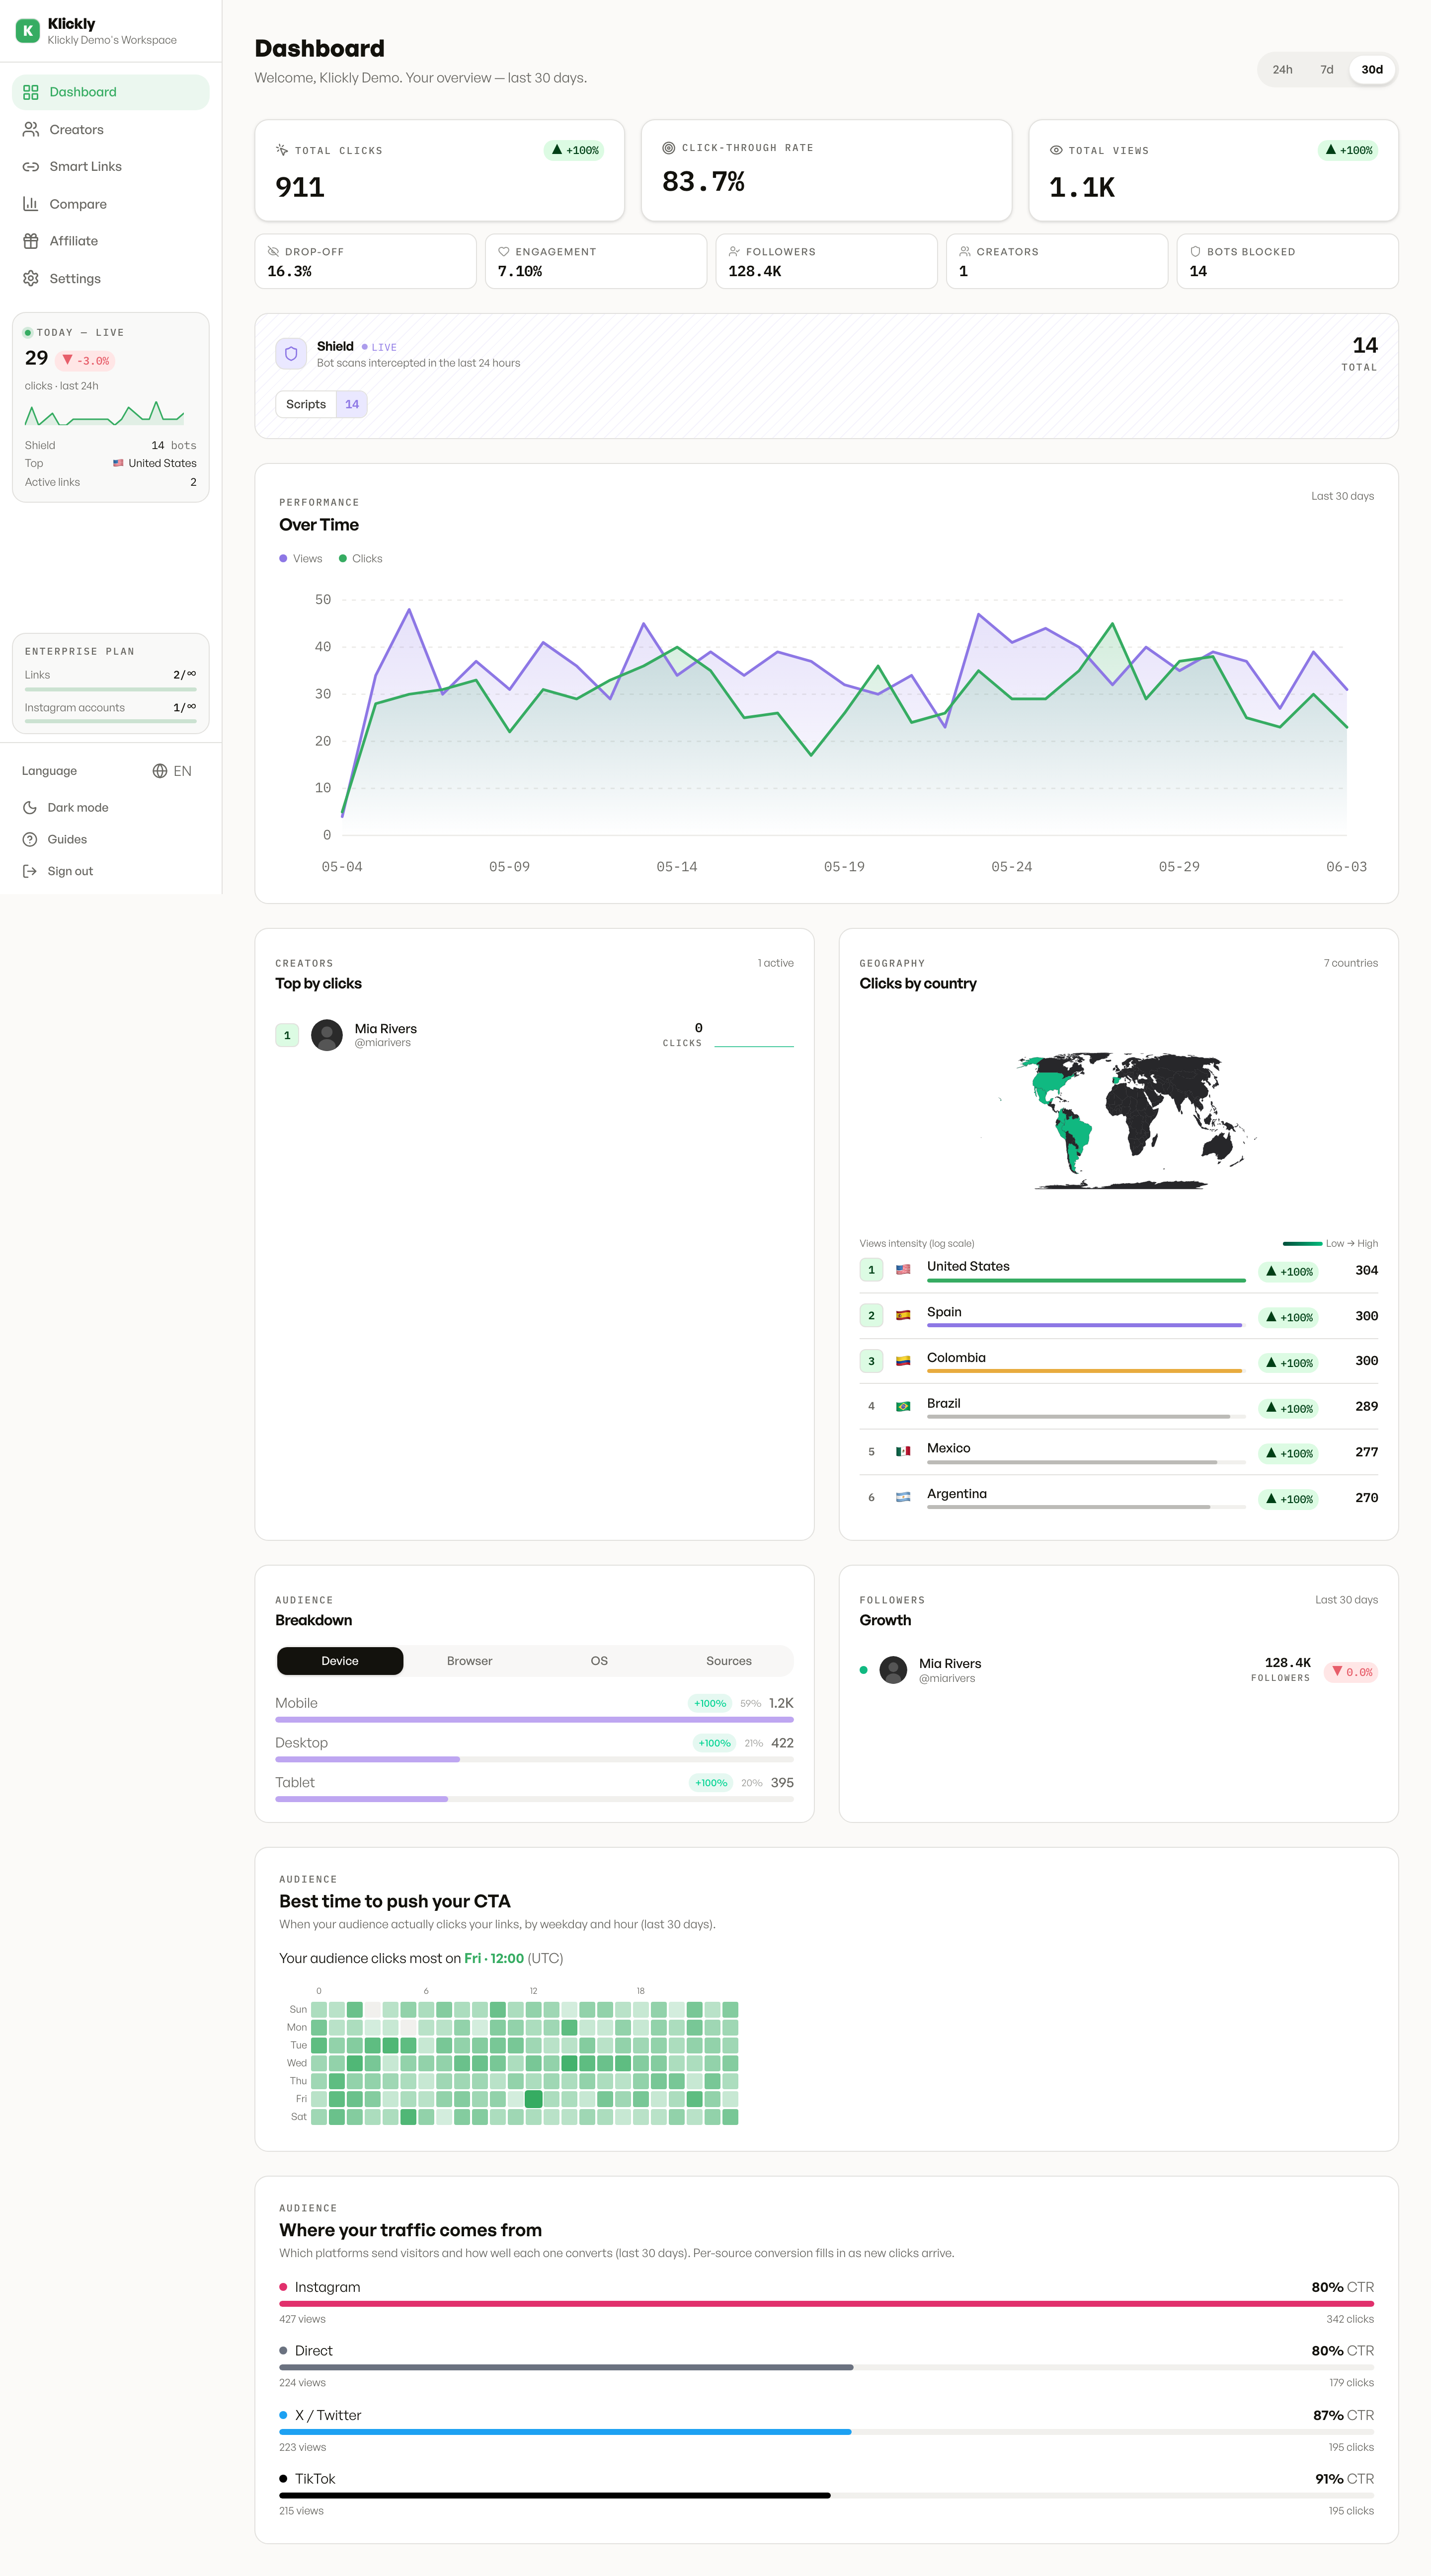Viewport: 1431px width, 2576px height.
Task: Click the Smart Links chain icon
Action: point(31,167)
